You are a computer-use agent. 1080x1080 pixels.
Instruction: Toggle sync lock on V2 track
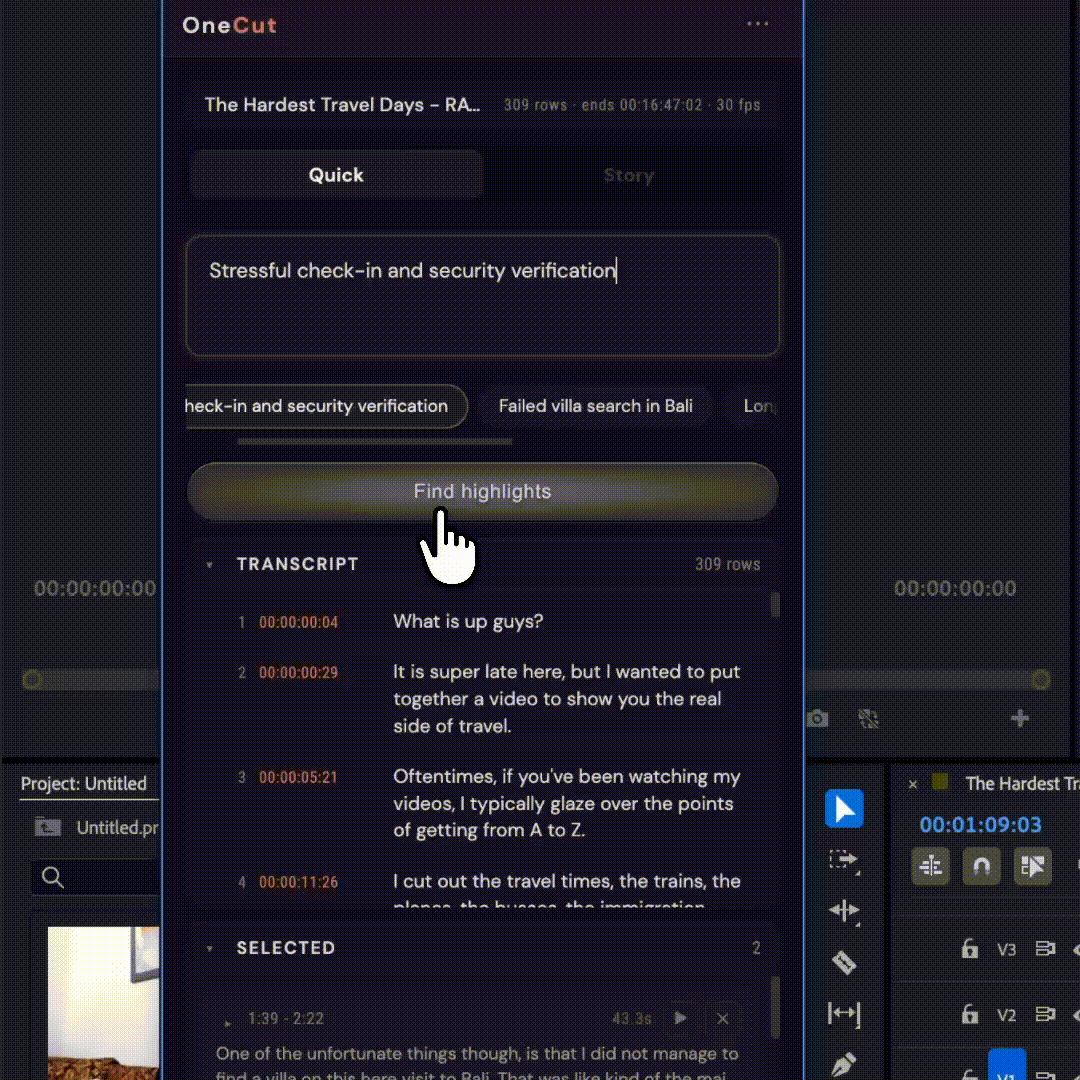[1046, 1014]
